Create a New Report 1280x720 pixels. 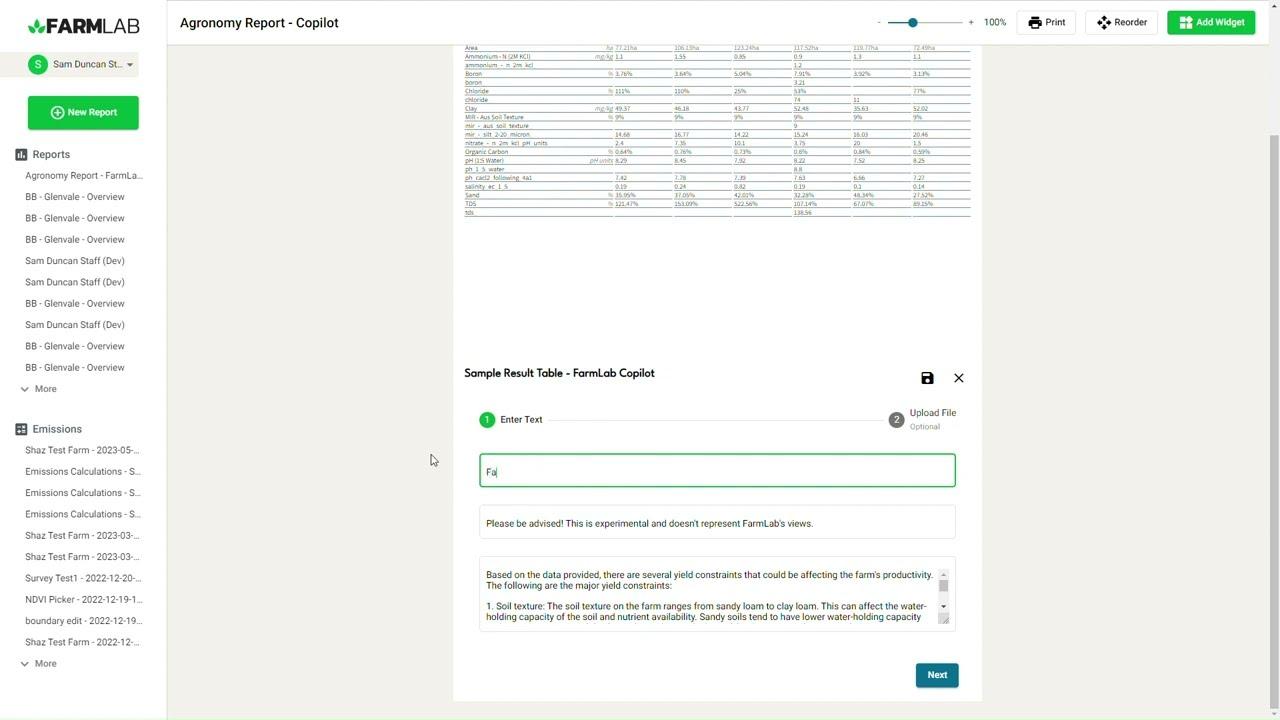pos(83,113)
